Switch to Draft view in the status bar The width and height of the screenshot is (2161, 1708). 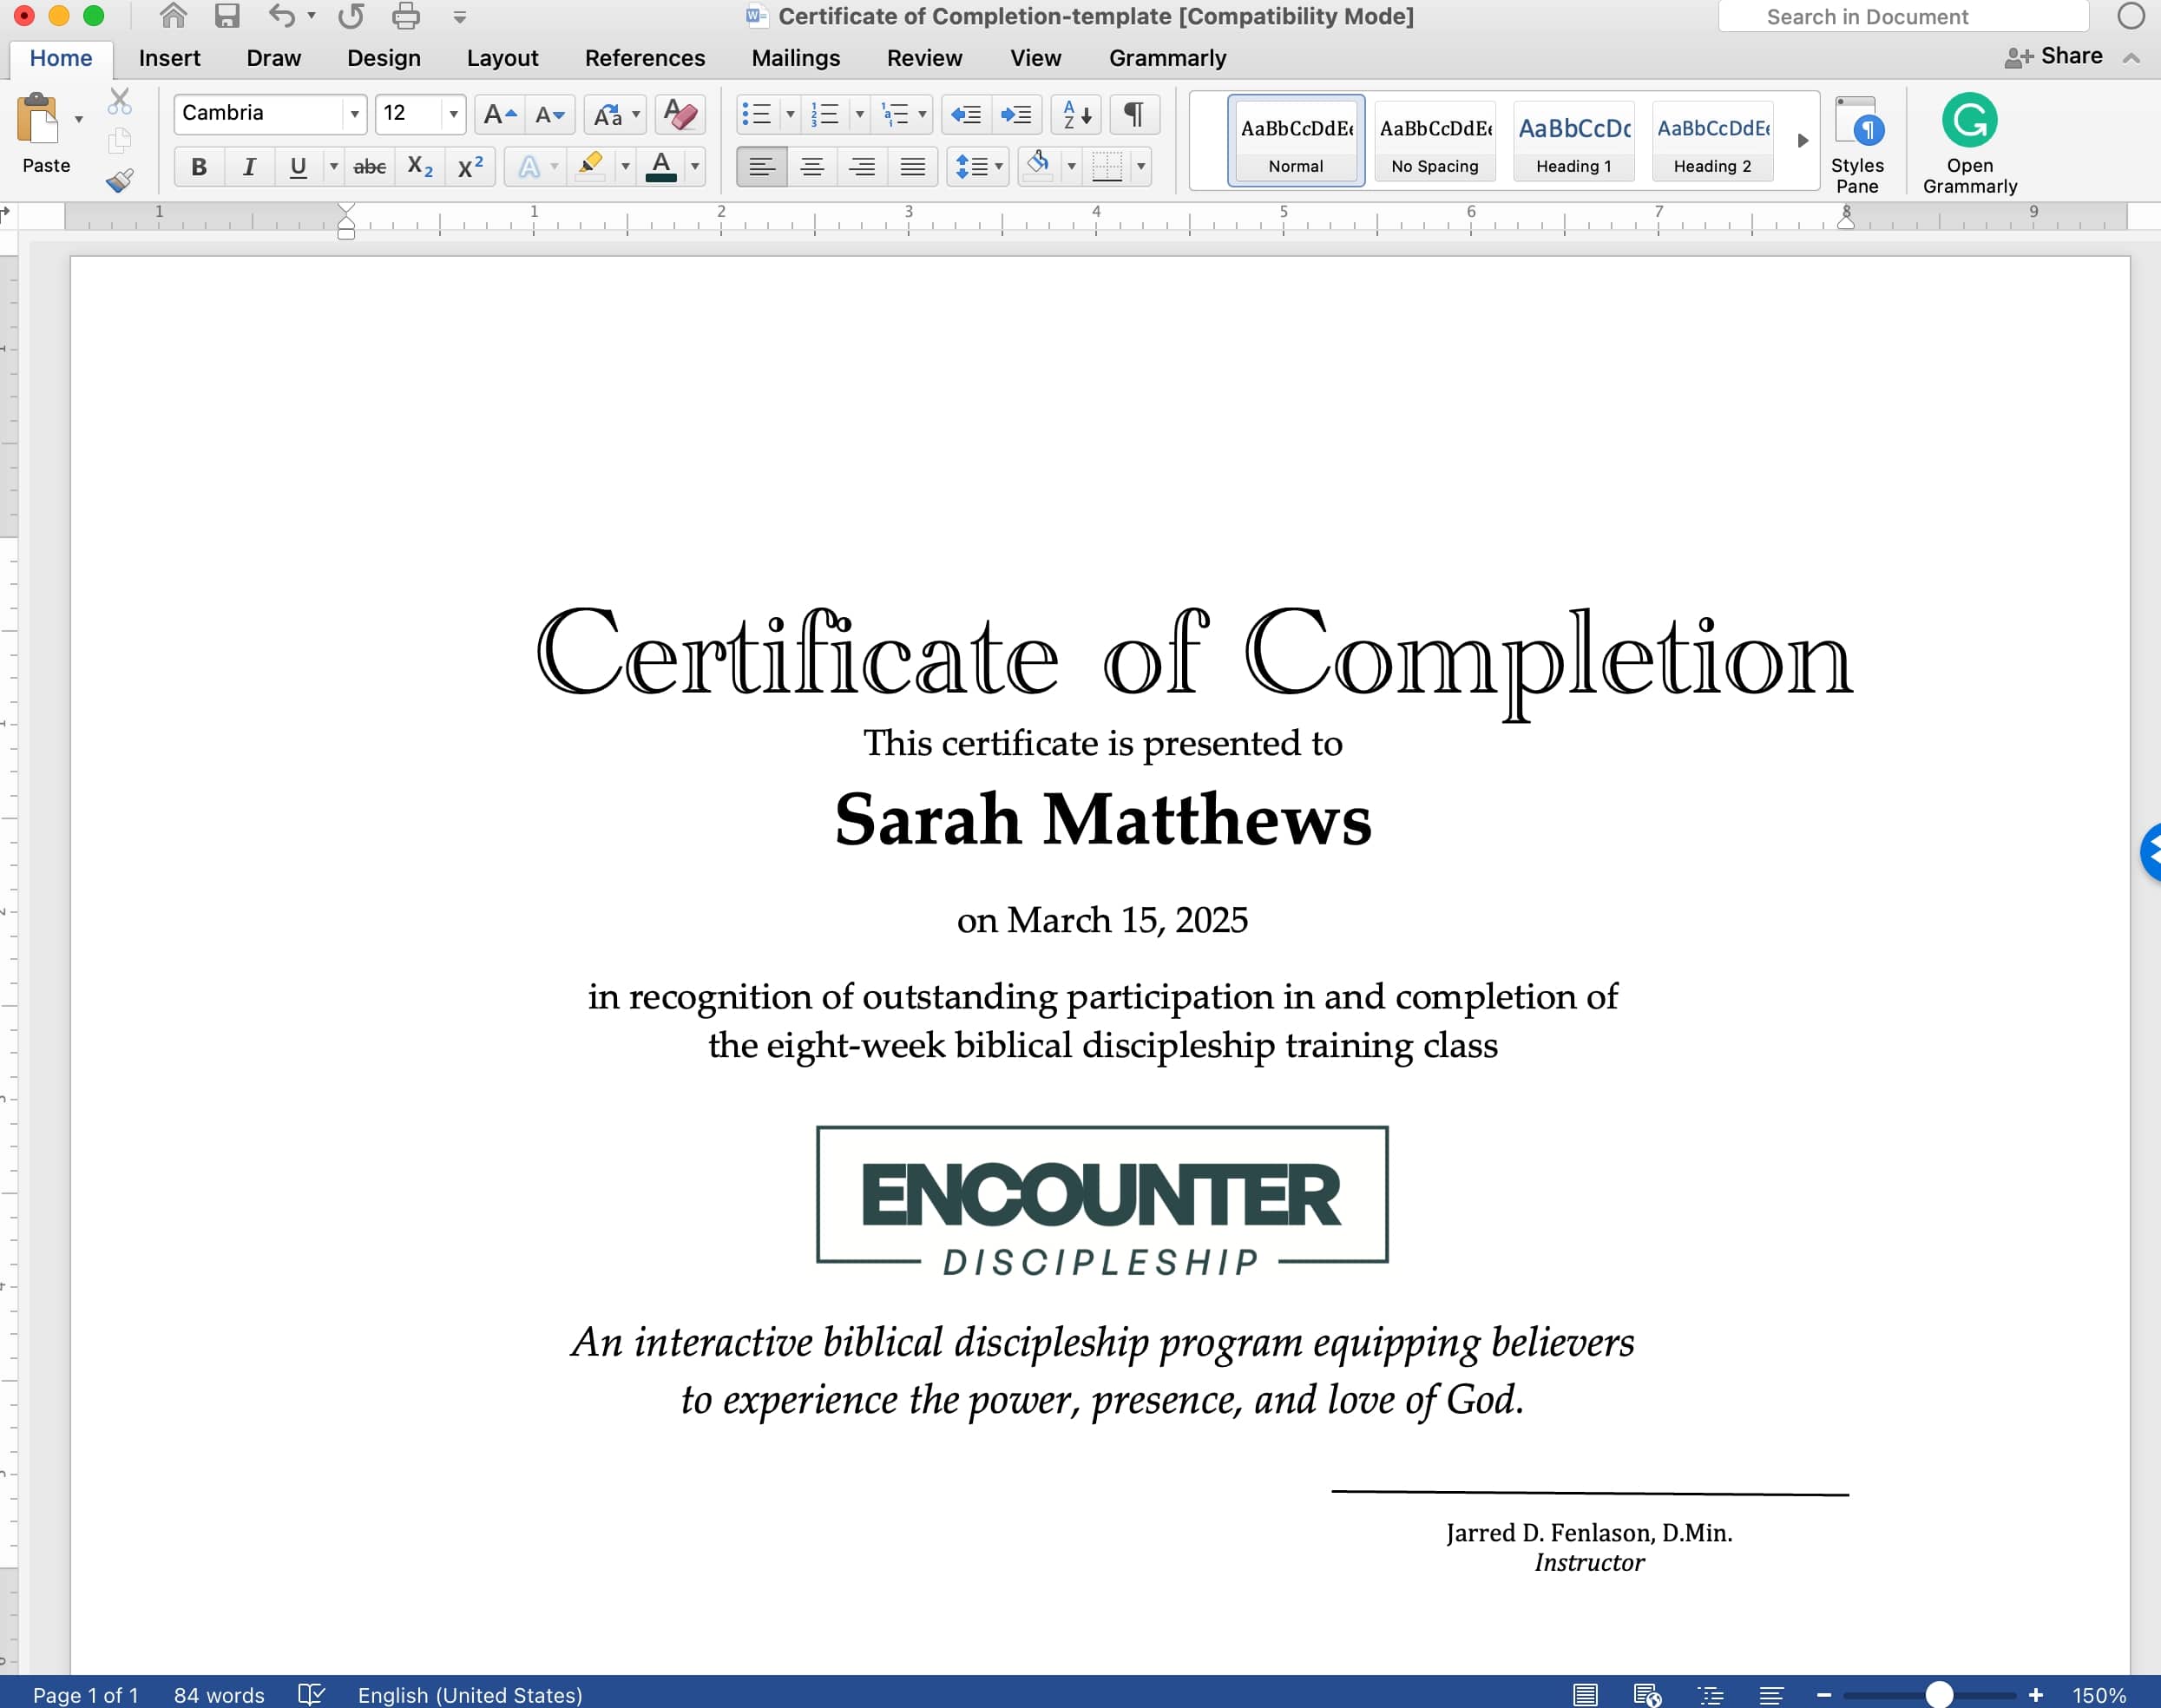[x=1772, y=1695]
